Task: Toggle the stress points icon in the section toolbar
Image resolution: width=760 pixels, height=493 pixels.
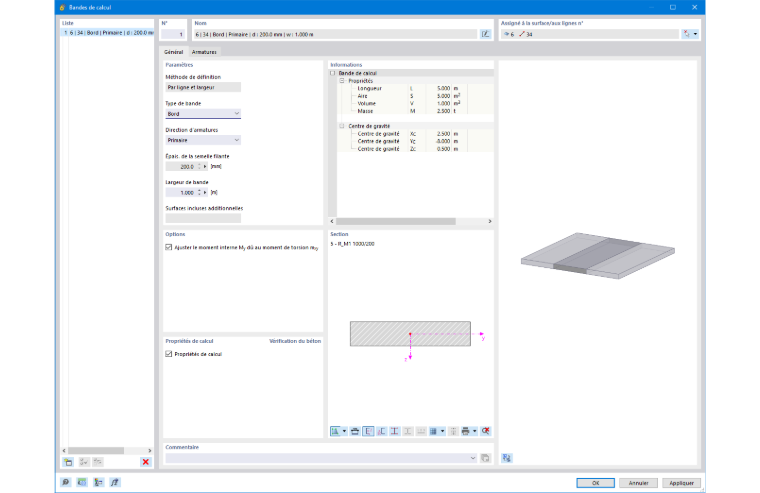Action: pos(395,431)
